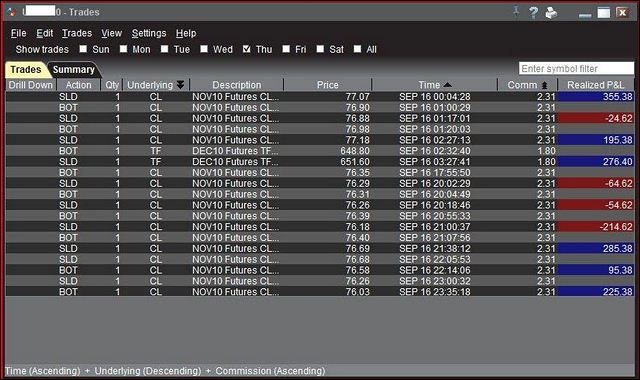Select the -64.62 realized P&L cell
Image resolution: width=640 pixels, height=380 pixels.
(x=596, y=183)
